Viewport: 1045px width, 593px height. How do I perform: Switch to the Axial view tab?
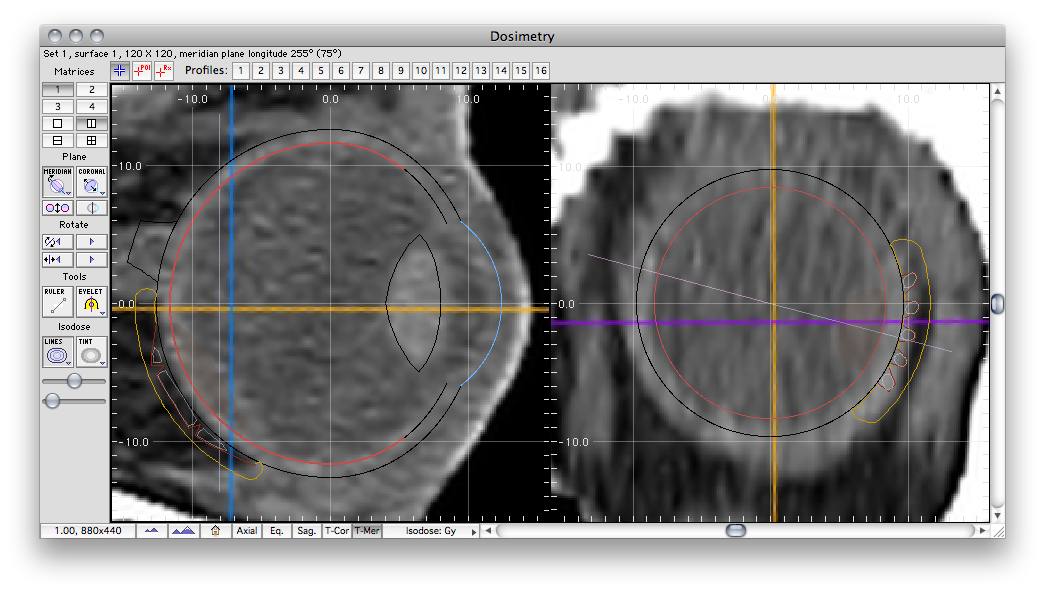[x=247, y=531]
